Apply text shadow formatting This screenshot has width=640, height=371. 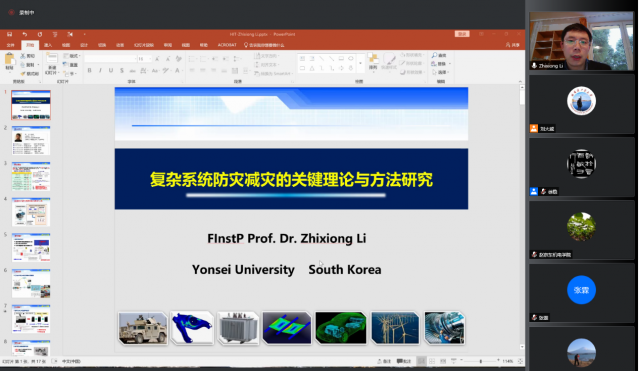click(122, 71)
